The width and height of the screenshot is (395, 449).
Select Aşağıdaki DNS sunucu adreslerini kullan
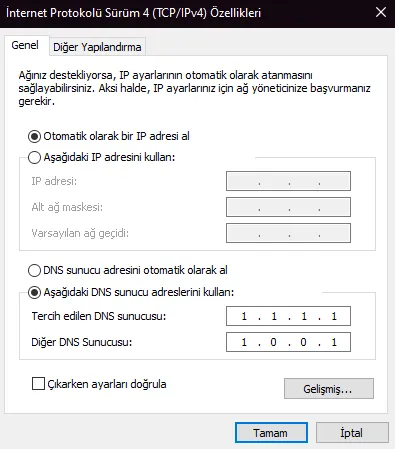[34, 293]
